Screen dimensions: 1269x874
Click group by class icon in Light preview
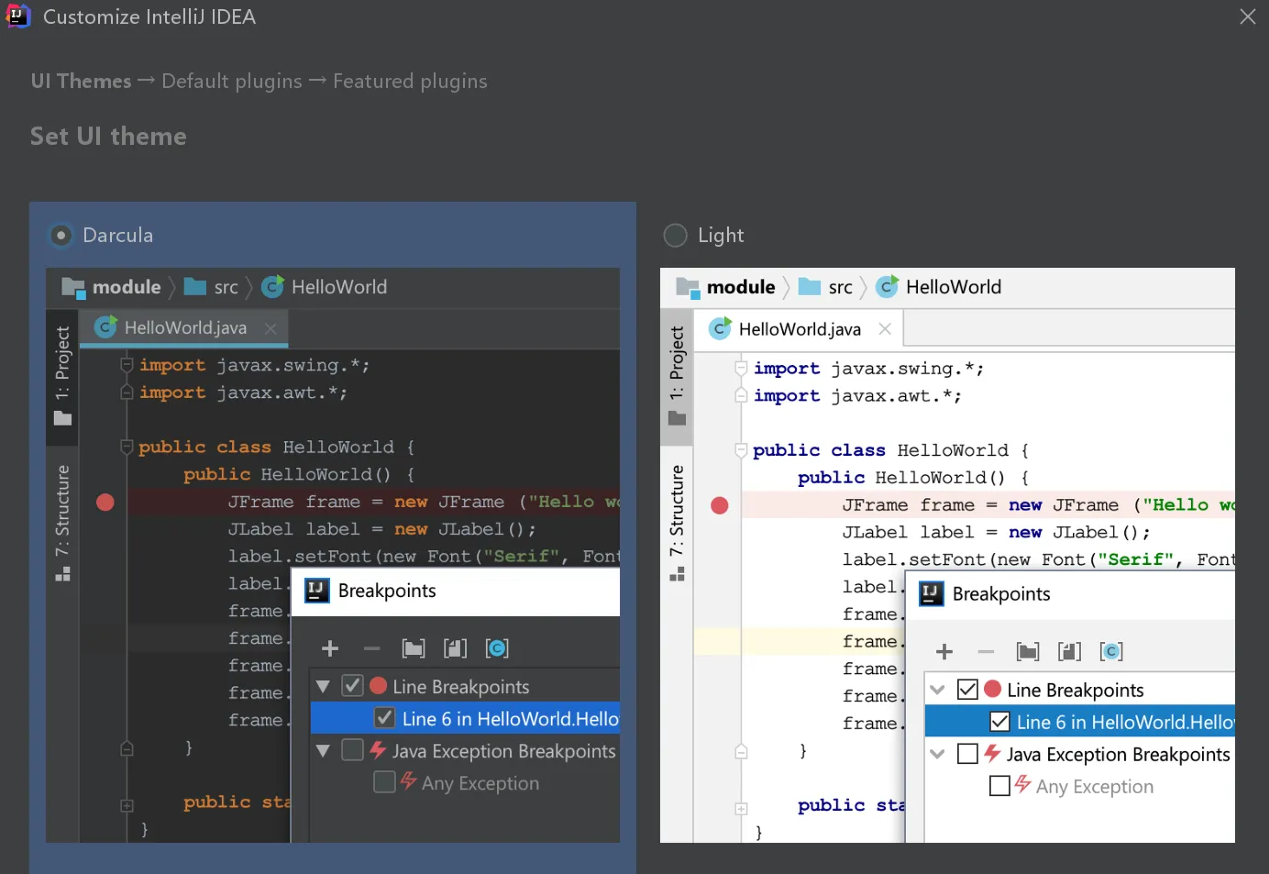pos(1111,652)
